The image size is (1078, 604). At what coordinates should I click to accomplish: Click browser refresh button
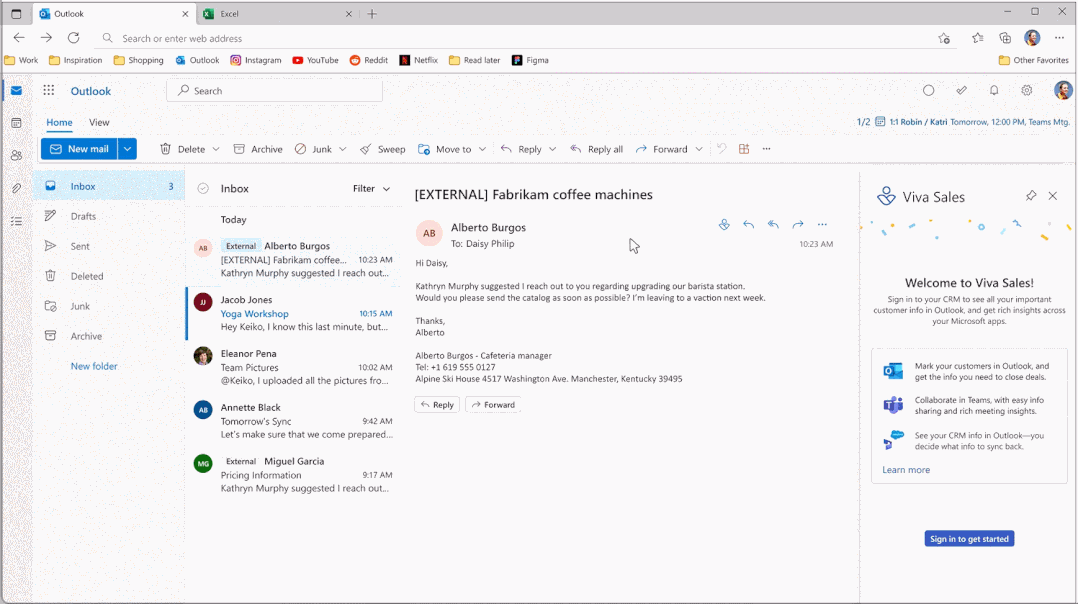74,38
